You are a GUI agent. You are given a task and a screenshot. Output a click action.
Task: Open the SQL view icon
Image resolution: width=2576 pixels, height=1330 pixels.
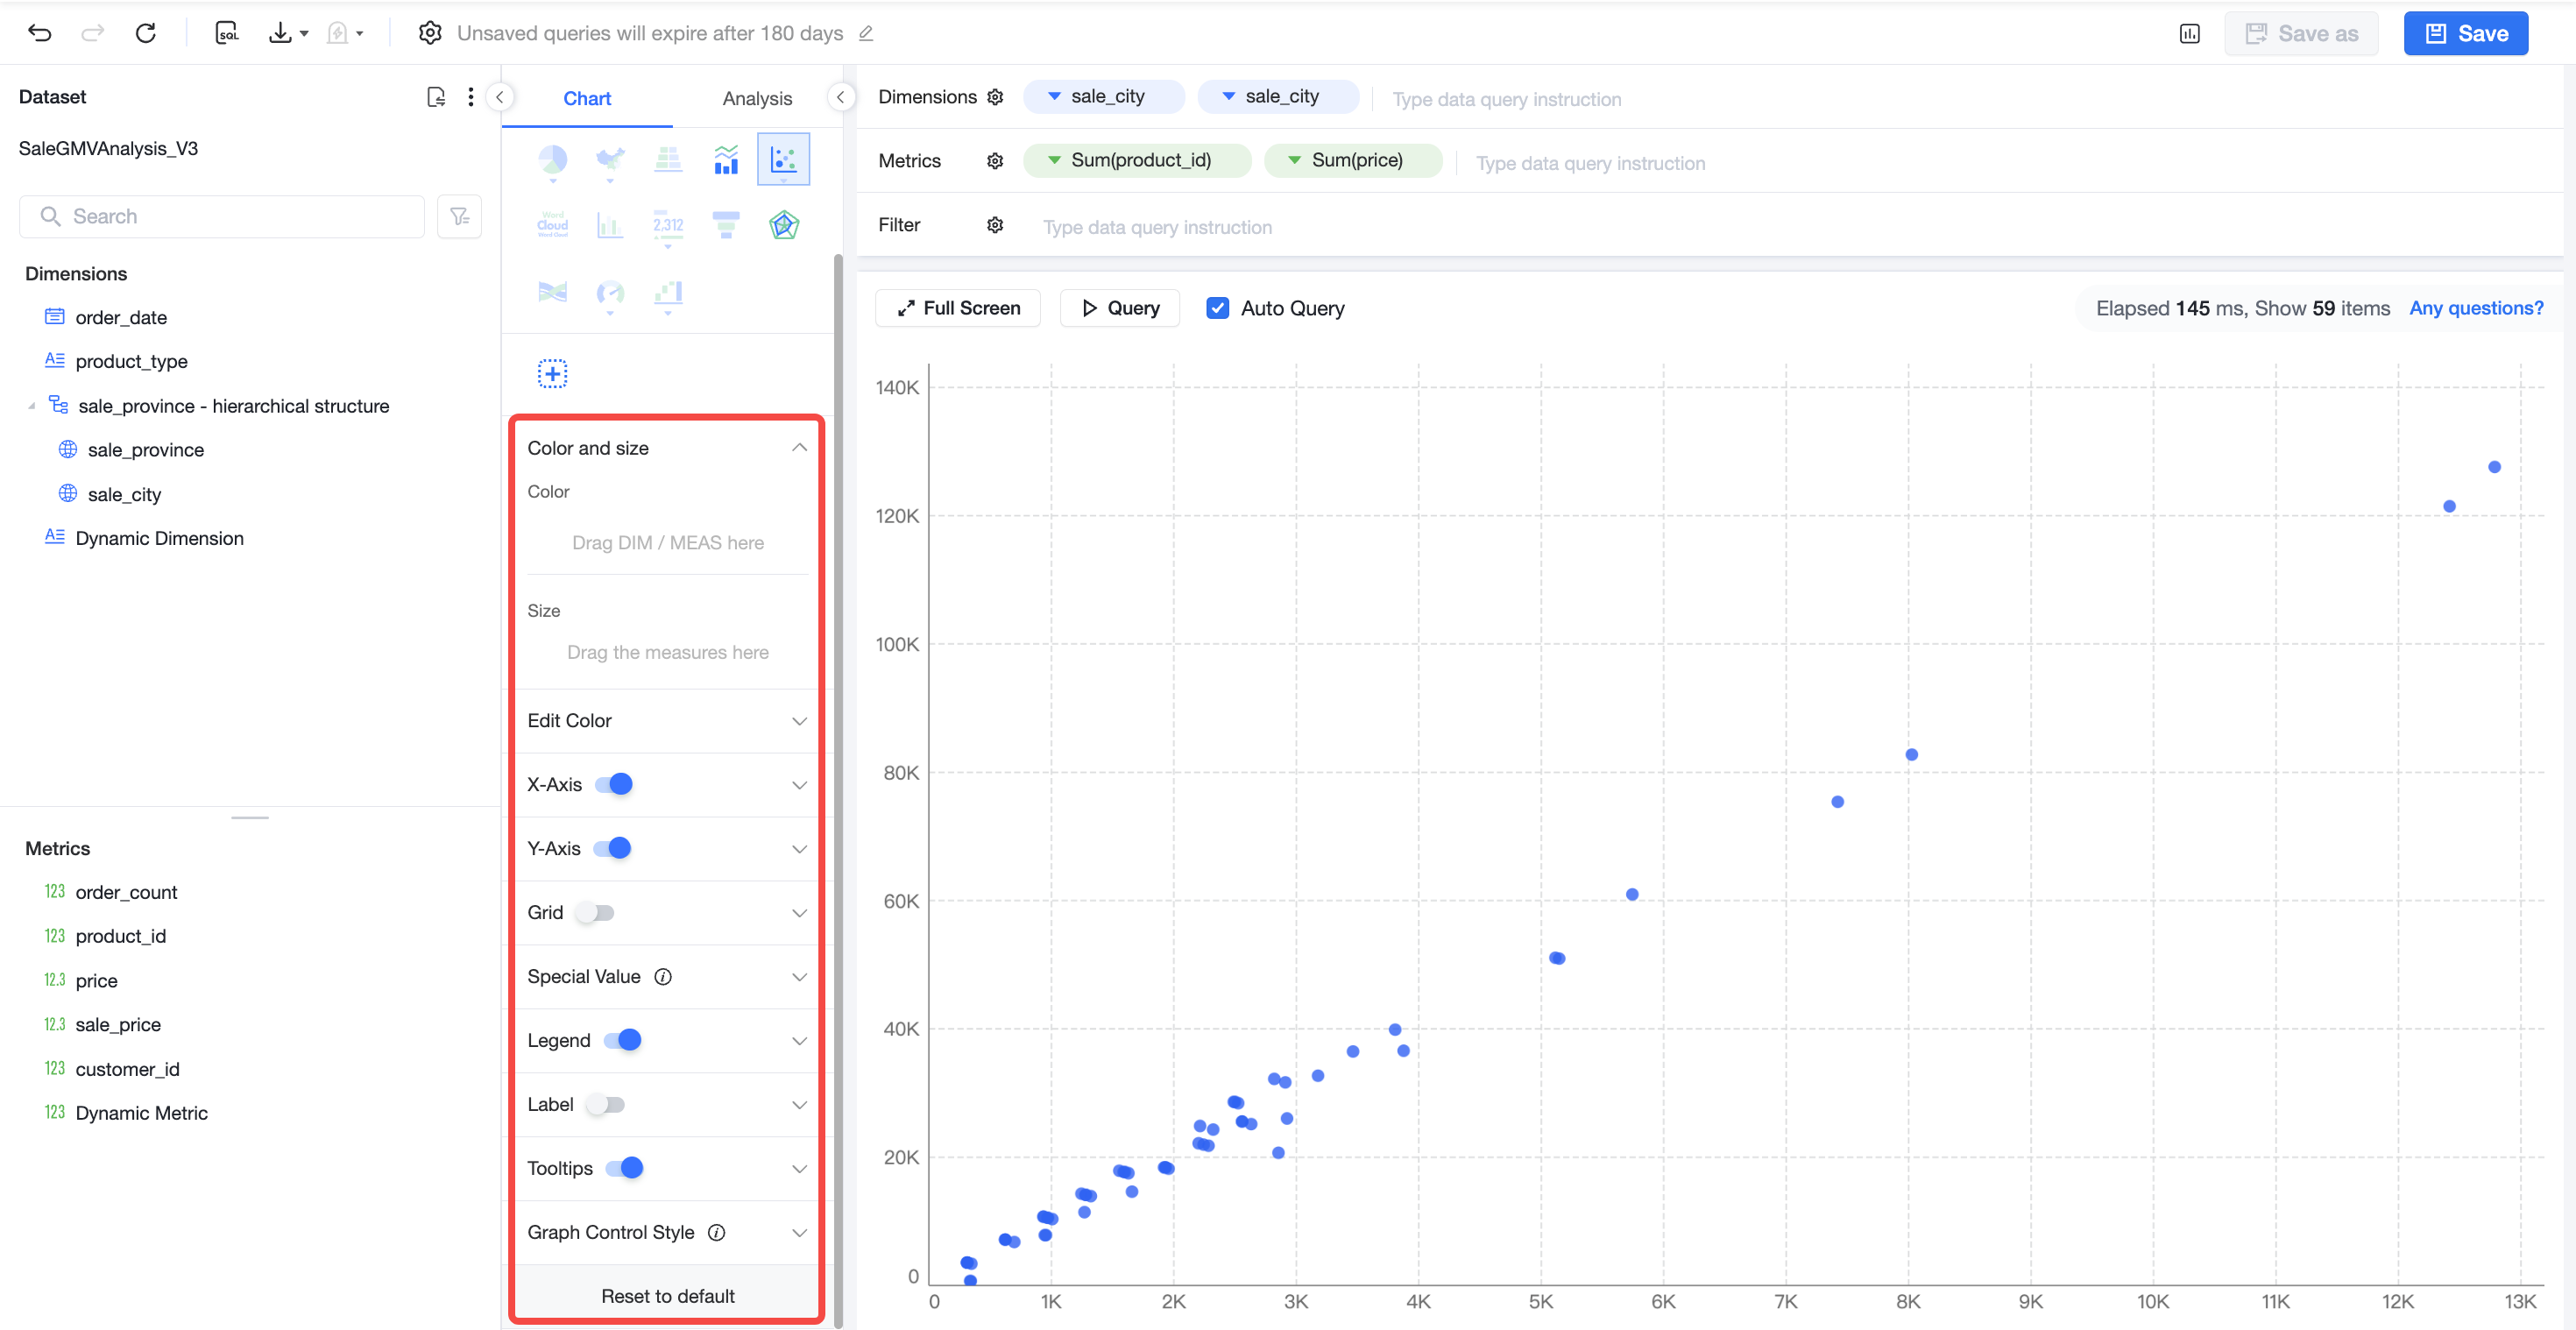click(227, 33)
